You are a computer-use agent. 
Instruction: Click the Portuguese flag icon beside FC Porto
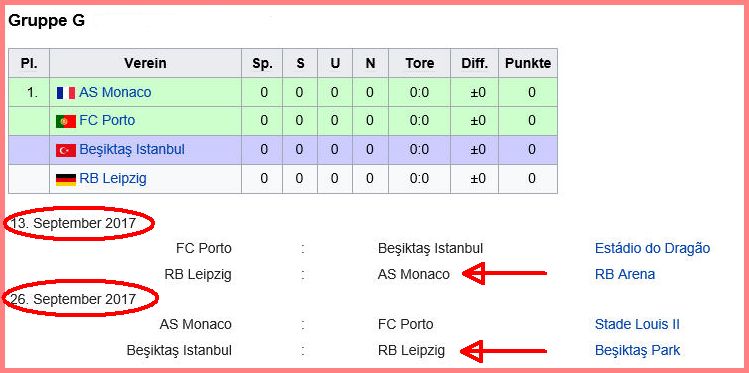click(66, 121)
